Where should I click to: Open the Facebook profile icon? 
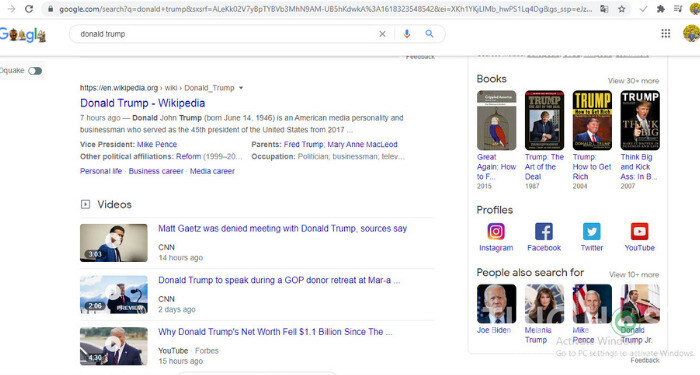544,232
